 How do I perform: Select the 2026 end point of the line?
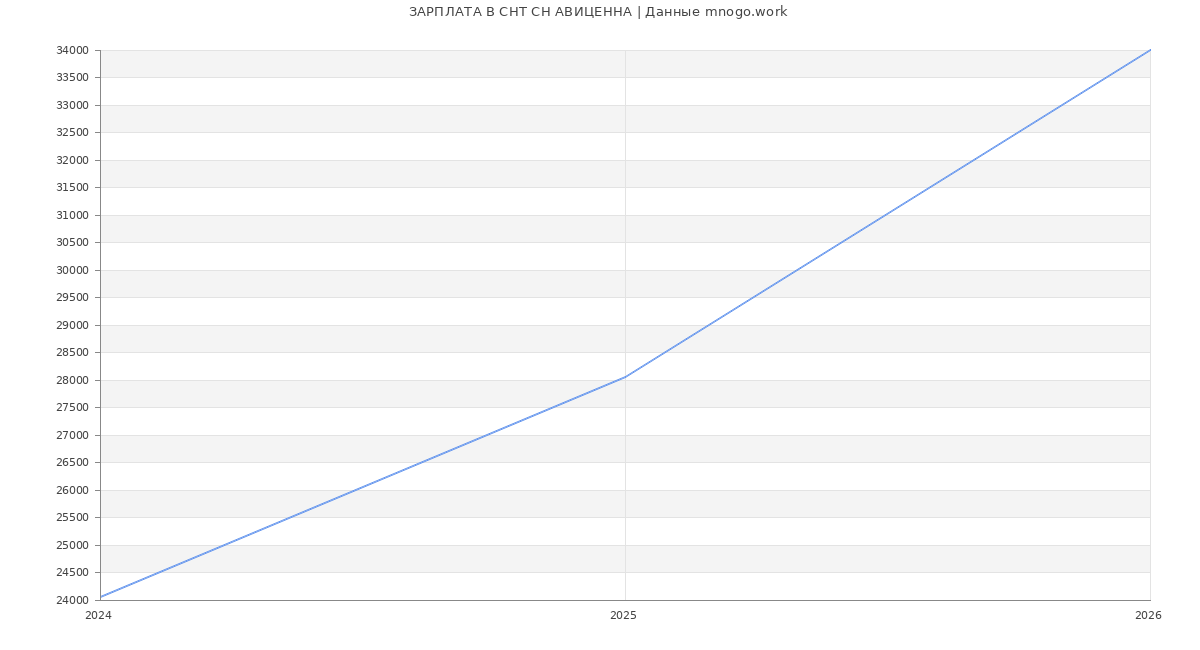pos(1150,50)
